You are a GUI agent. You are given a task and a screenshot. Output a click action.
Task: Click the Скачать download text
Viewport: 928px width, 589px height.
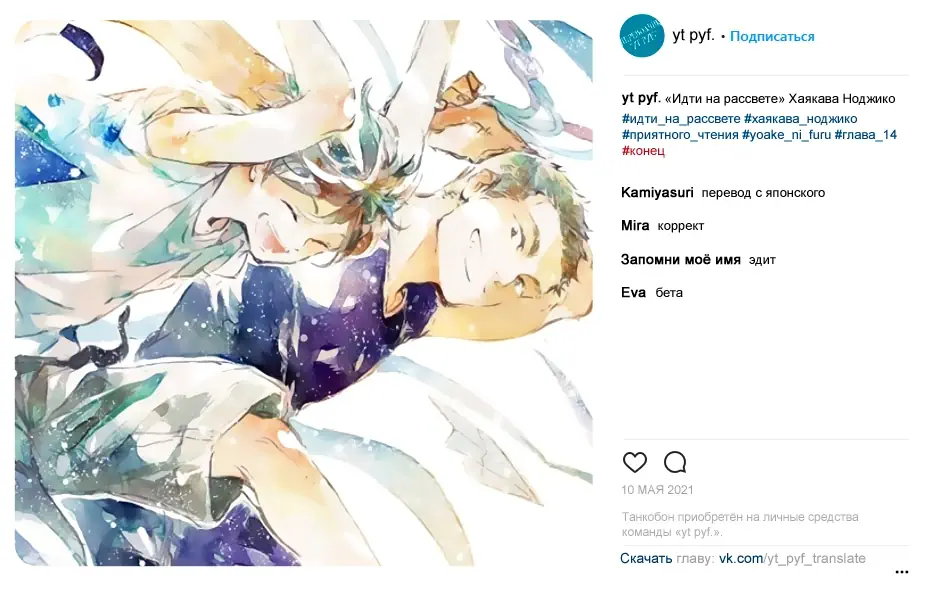click(646, 558)
